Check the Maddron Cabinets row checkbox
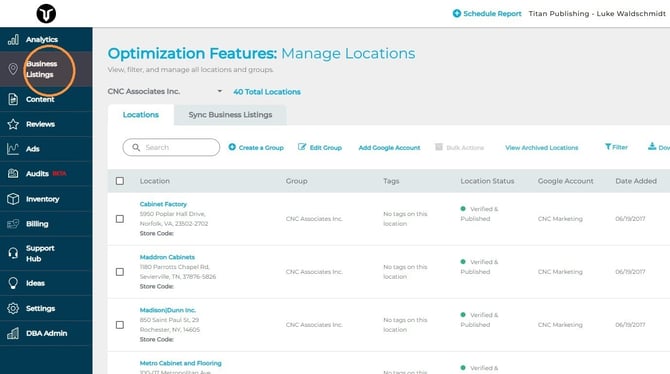The height and width of the screenshot is (374, 670). [120, 272]
